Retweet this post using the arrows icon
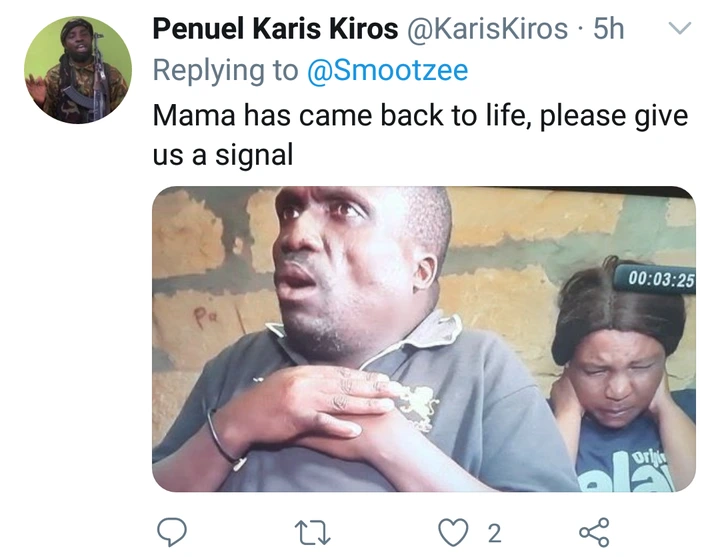Image resolution: width=720 pixels, height=557 pixels. pos(312,532)
